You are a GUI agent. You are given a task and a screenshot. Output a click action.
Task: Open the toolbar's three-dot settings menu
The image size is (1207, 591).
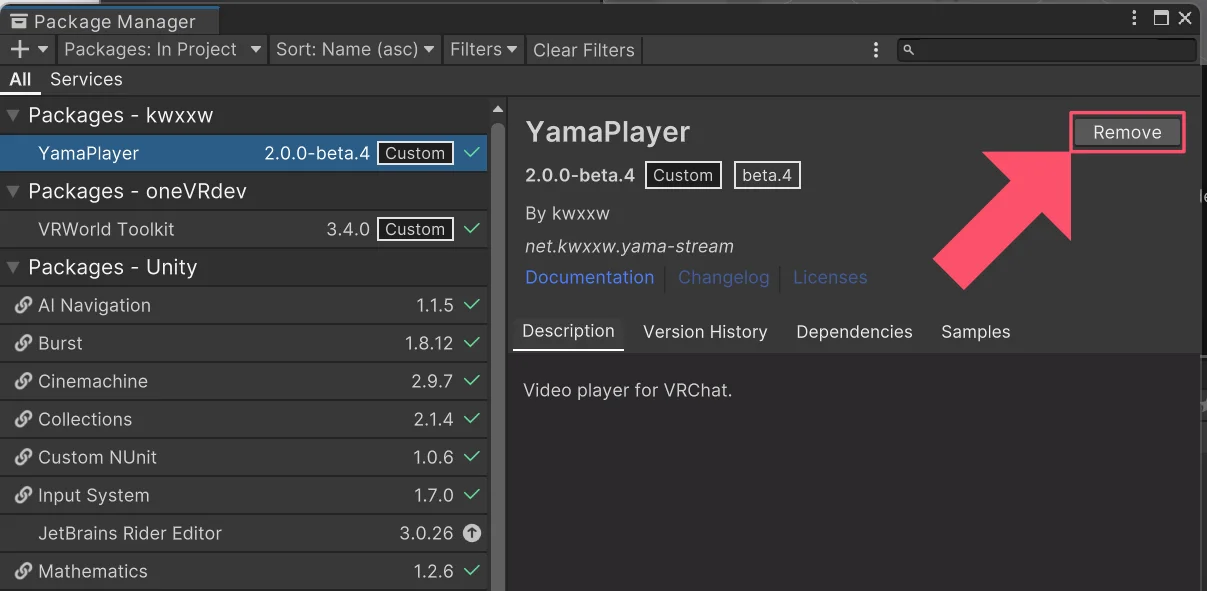point(876,50)
